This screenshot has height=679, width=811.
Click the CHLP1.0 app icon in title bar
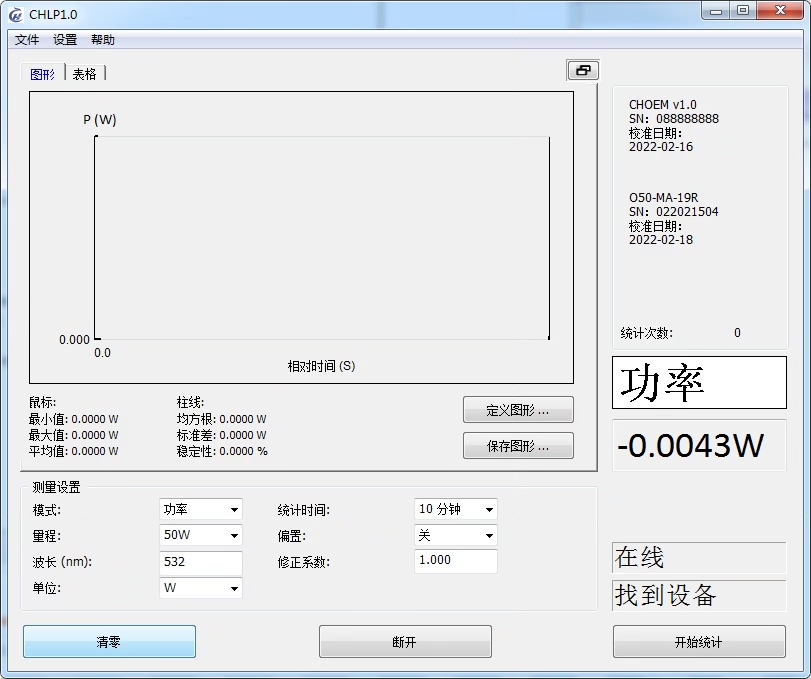tap(16, 14)
